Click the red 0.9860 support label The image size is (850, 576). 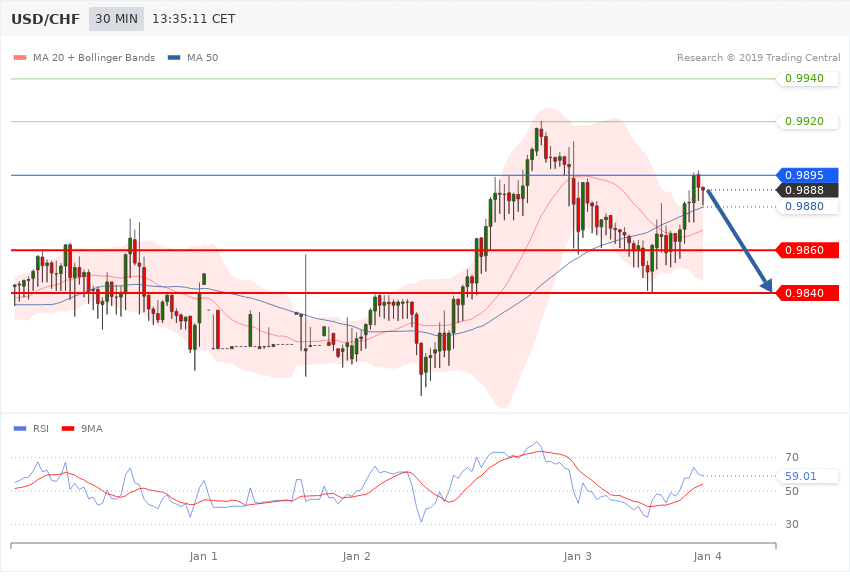(x=808, y=250)
